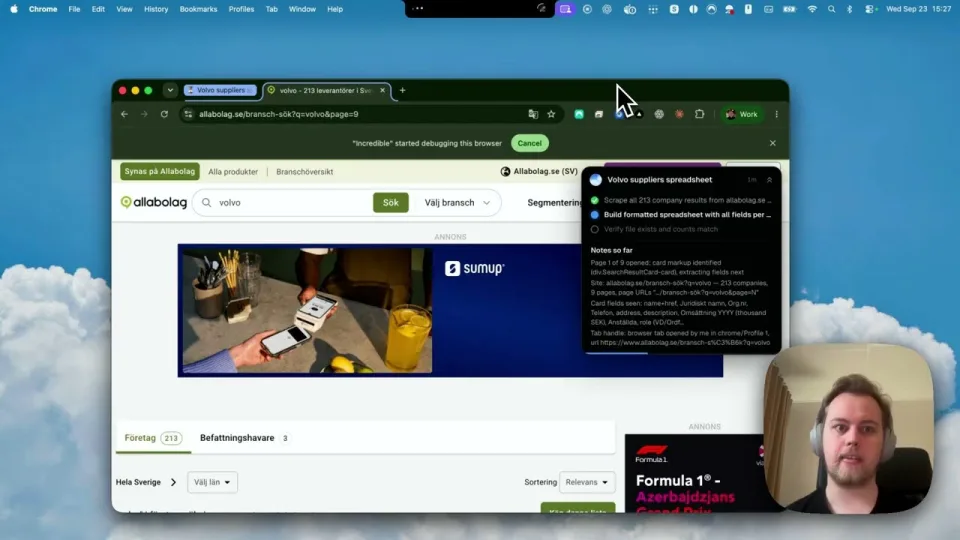960x540 pixels.
Task: Open the Branschöversikt link
Action: [x=304, y=172]
